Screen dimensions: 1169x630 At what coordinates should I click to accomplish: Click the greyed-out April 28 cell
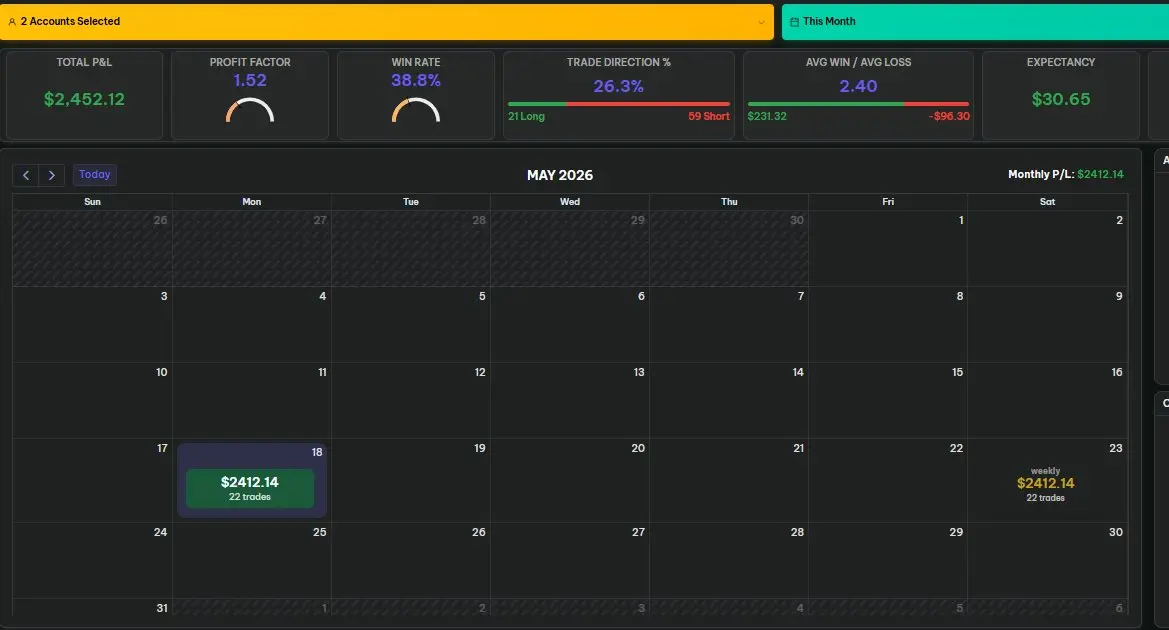click(411, 248)
